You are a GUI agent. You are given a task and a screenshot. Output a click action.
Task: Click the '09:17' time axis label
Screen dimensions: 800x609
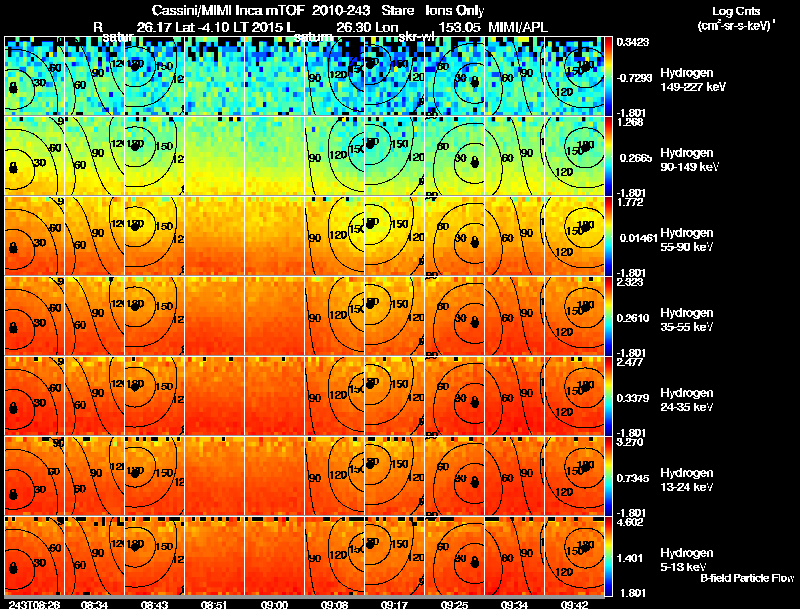pos(394,604)
